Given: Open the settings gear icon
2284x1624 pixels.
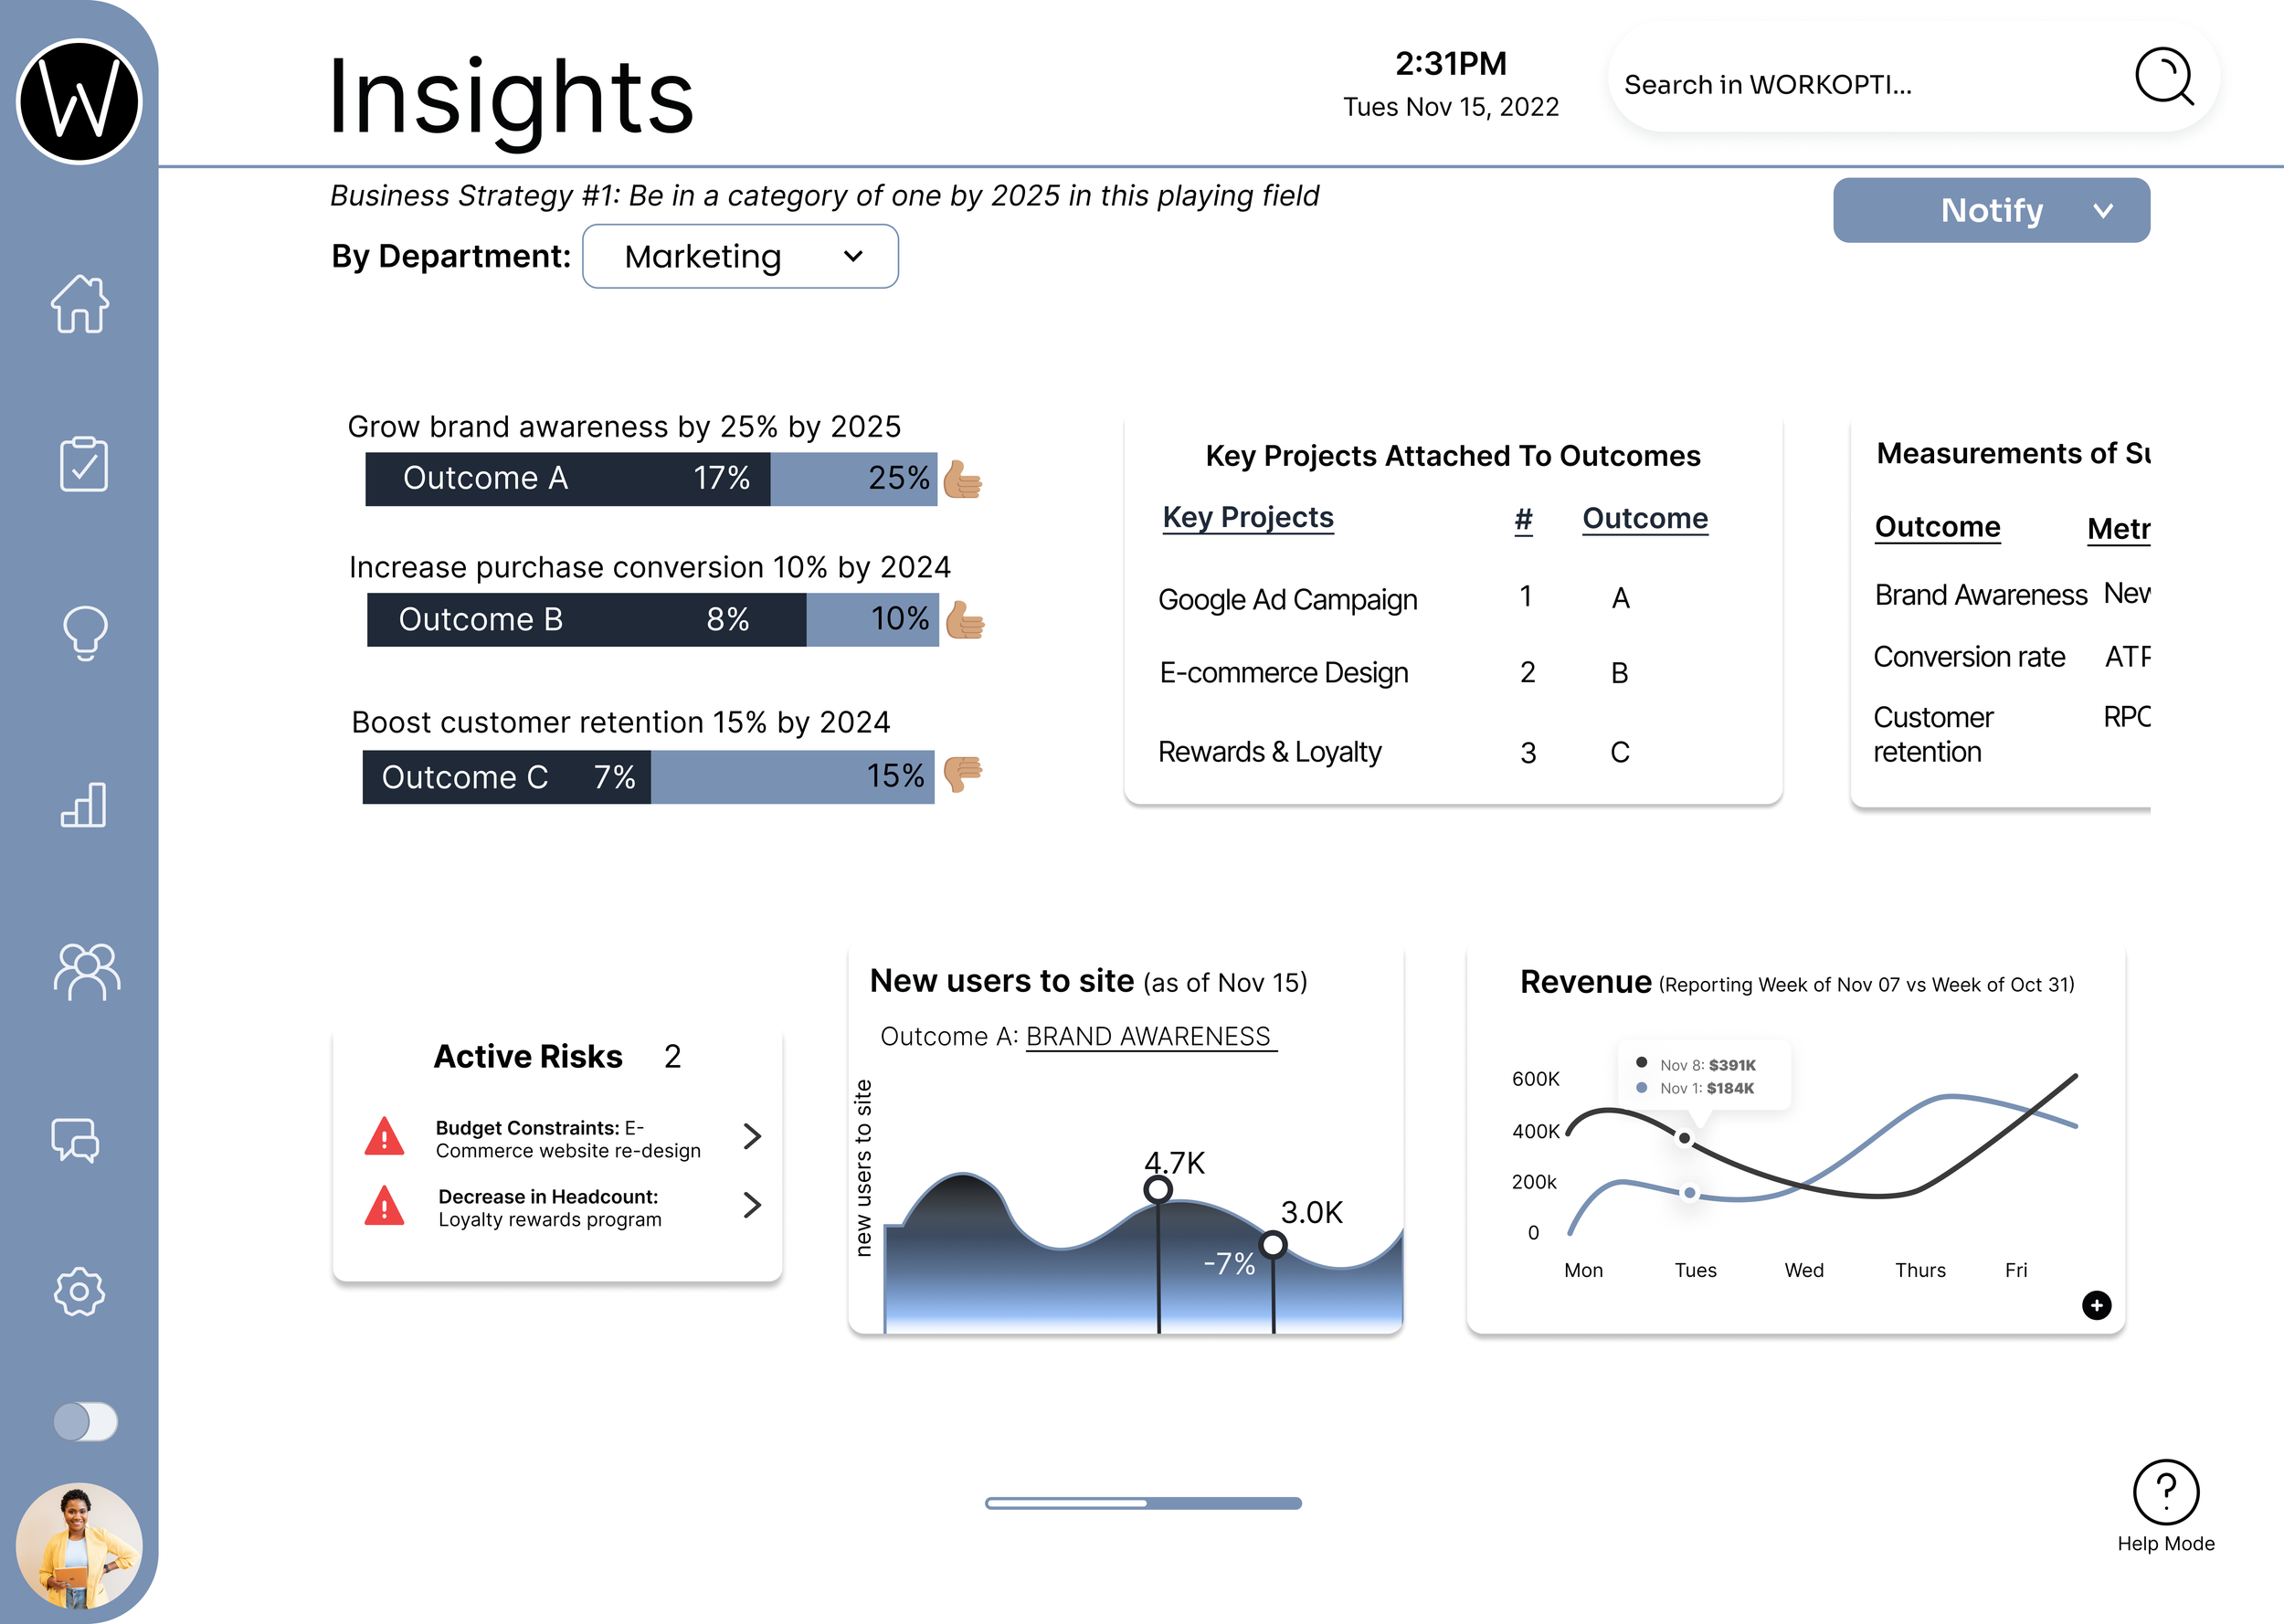Looking at the screenshot, I should [79, 1292].
